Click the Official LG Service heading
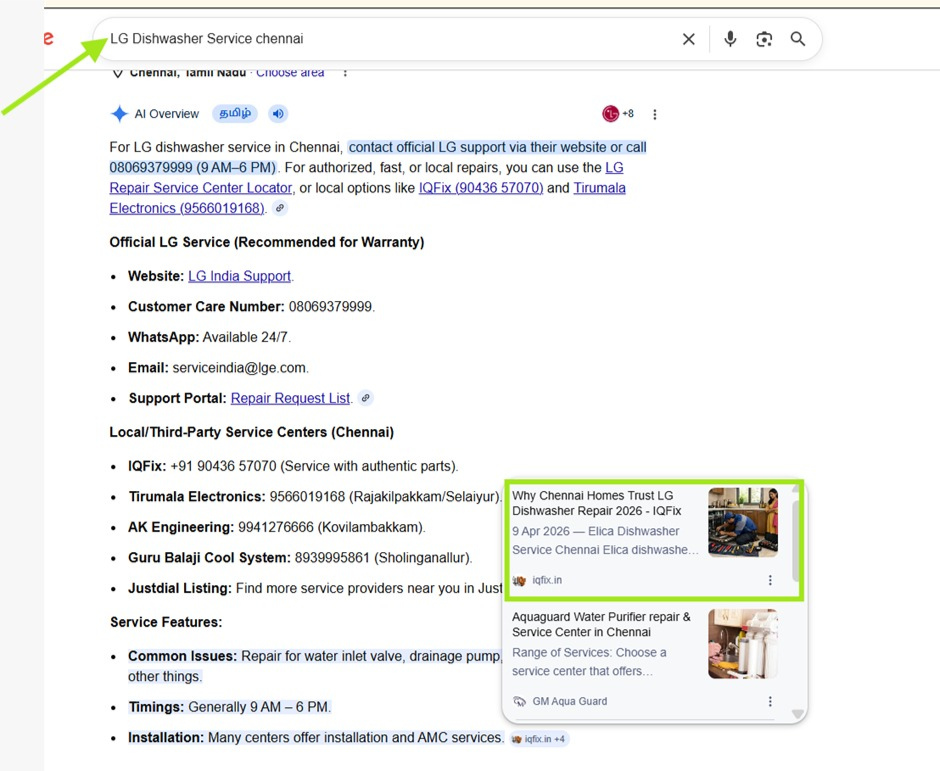The height and width of the screenshot is (771, 940). coord(267,242)
